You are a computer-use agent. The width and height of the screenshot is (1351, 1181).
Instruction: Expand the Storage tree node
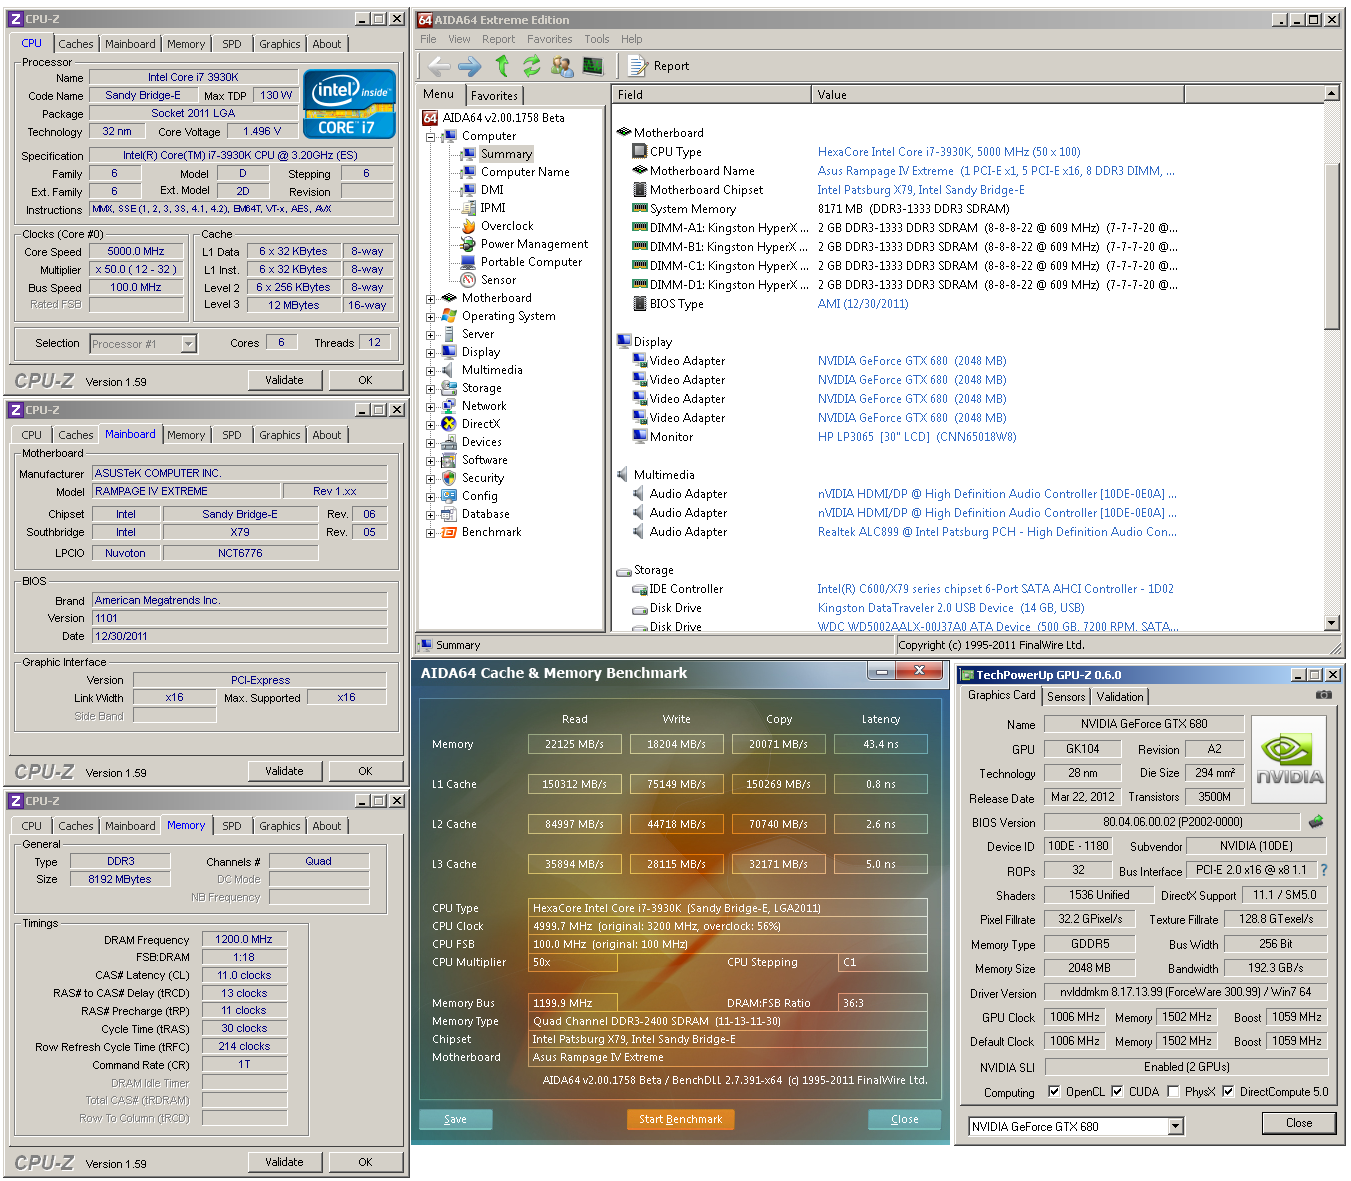pyautogui.click(x=430, y=389)
